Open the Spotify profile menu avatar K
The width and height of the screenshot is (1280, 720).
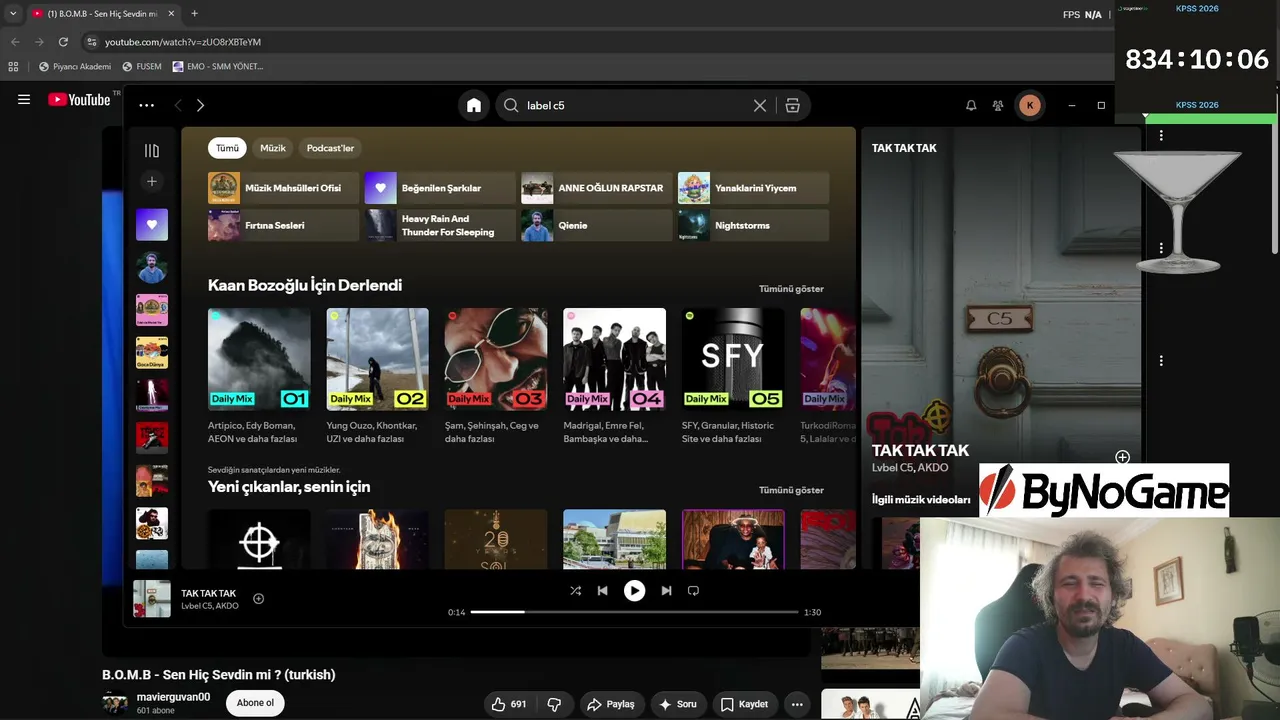click(x=1030, y=105)
